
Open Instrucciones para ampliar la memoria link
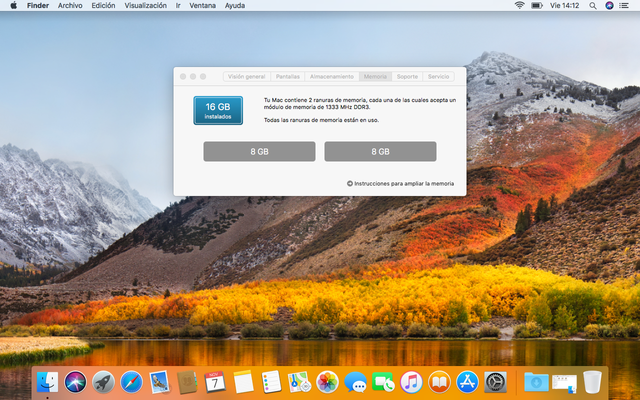pyautogui.click(x=404, y=184)
